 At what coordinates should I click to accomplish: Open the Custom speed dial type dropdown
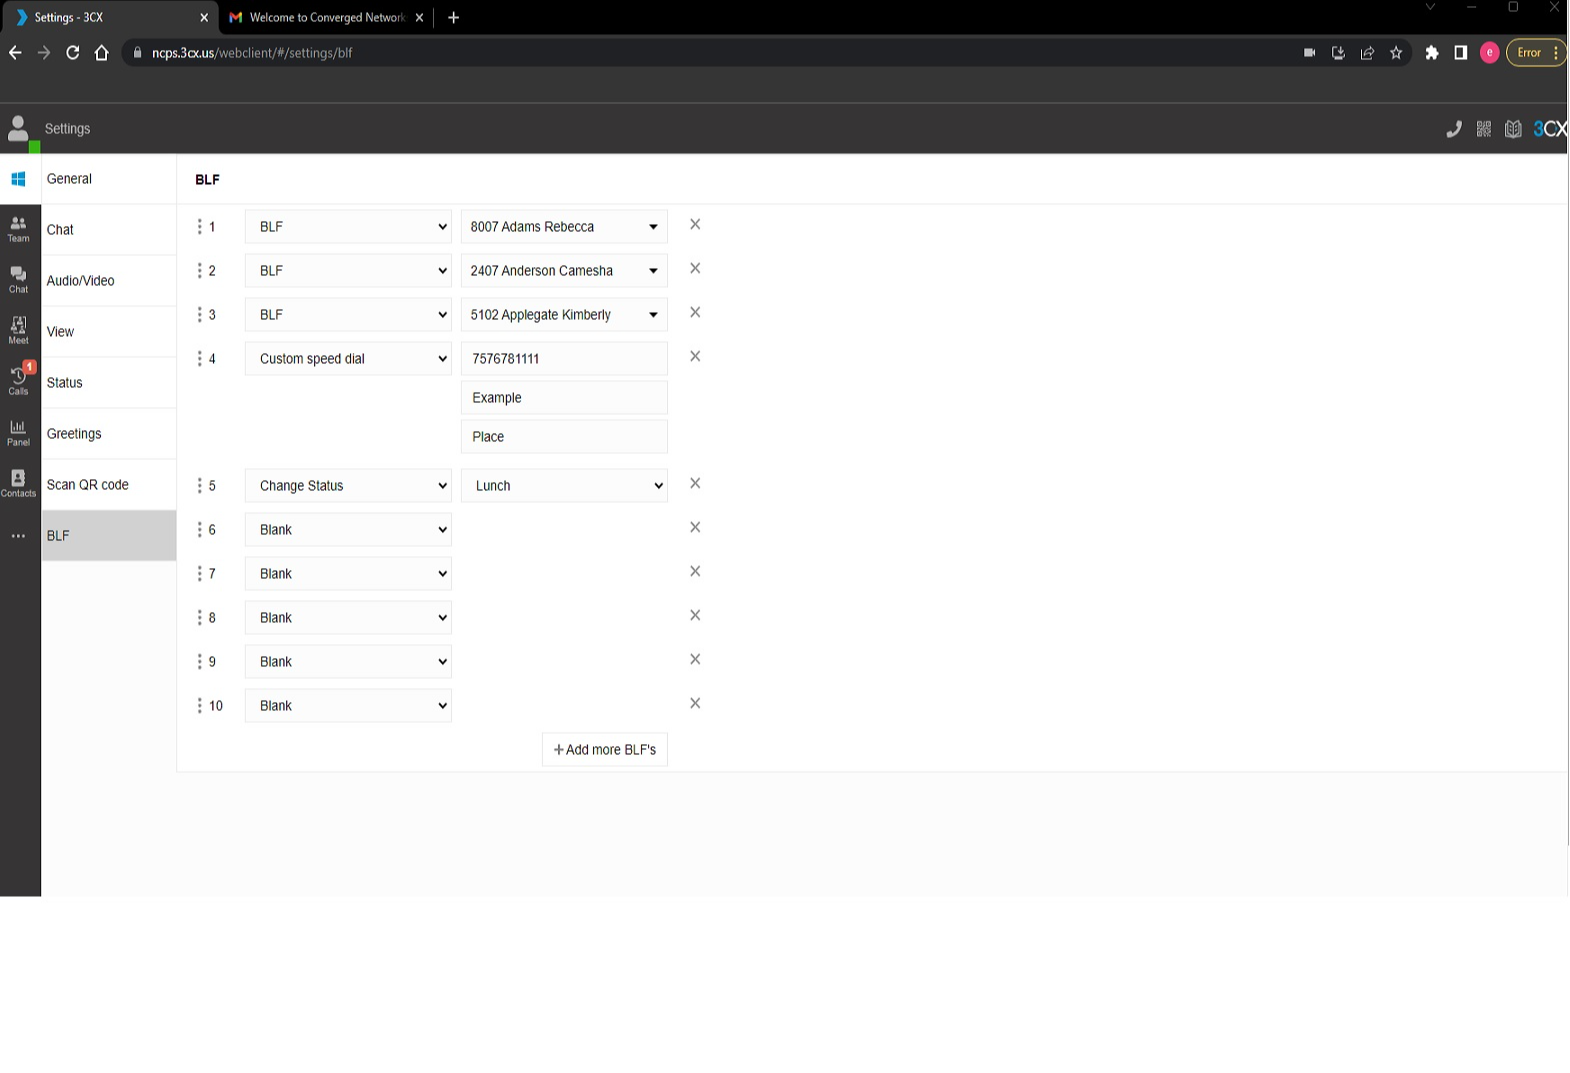point(348,359)
